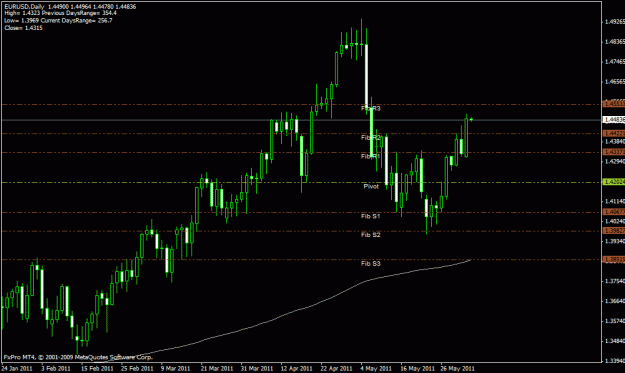
Task: Click the 1.43840 price axis value
Action: (615, 141)
